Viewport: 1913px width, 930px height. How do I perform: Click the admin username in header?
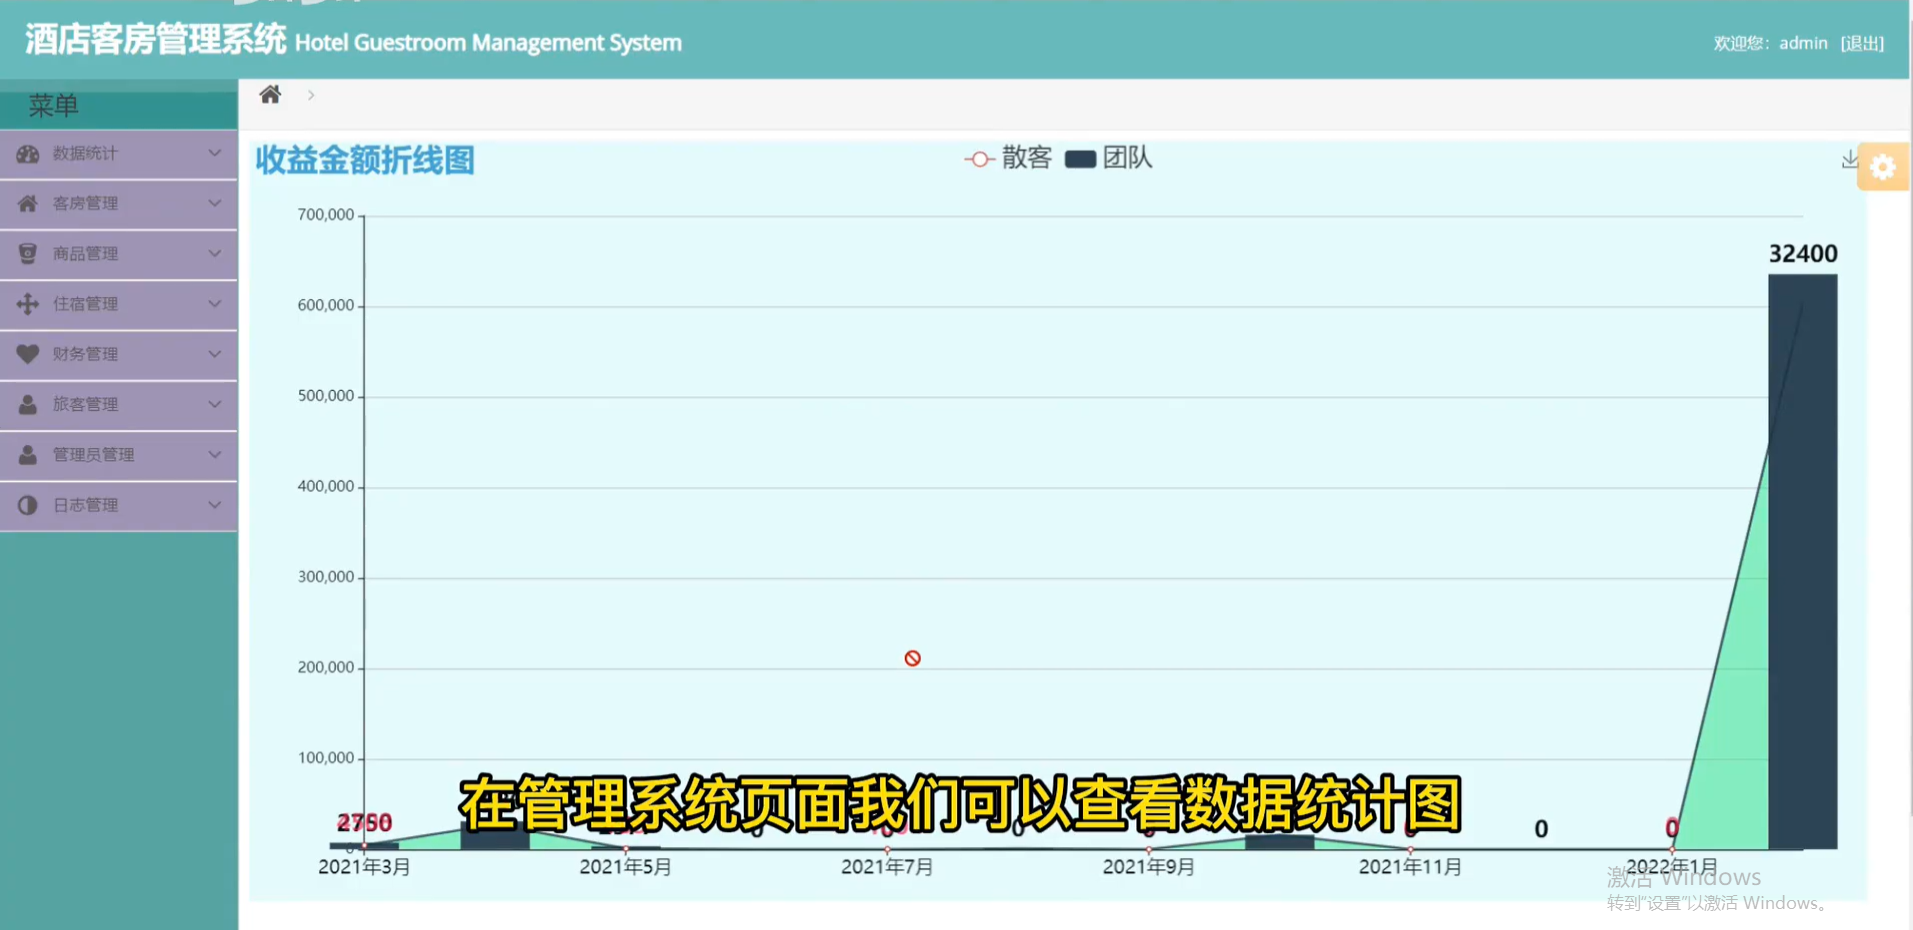pyautogui.click(x=1803, y=43)
